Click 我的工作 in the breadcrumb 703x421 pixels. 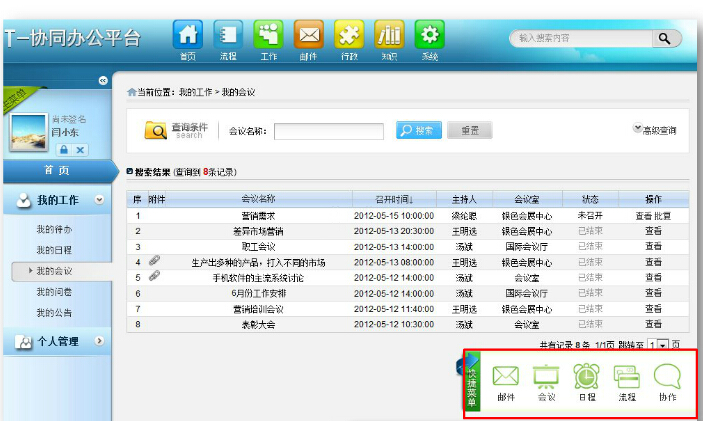[195, 92]
